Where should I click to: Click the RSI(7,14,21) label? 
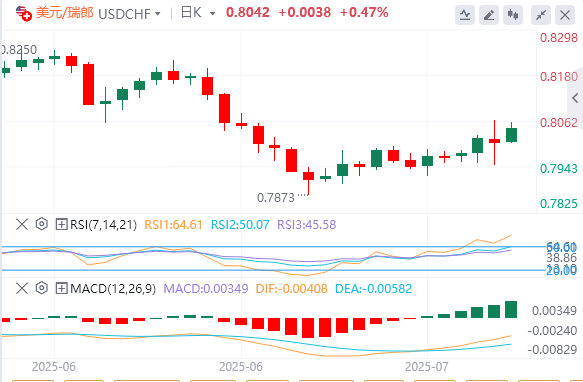tap(103, 225)
